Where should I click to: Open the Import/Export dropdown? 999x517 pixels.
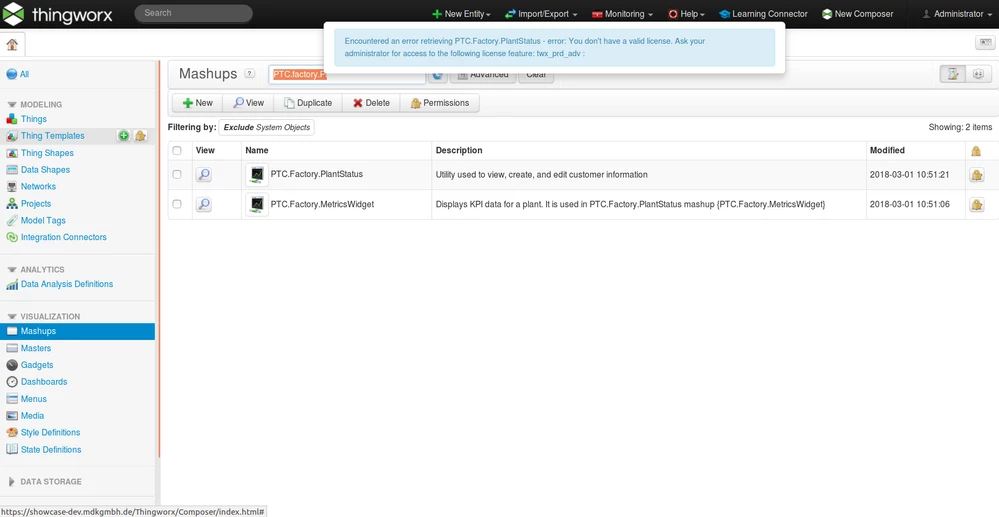click(x=541, y=14)
